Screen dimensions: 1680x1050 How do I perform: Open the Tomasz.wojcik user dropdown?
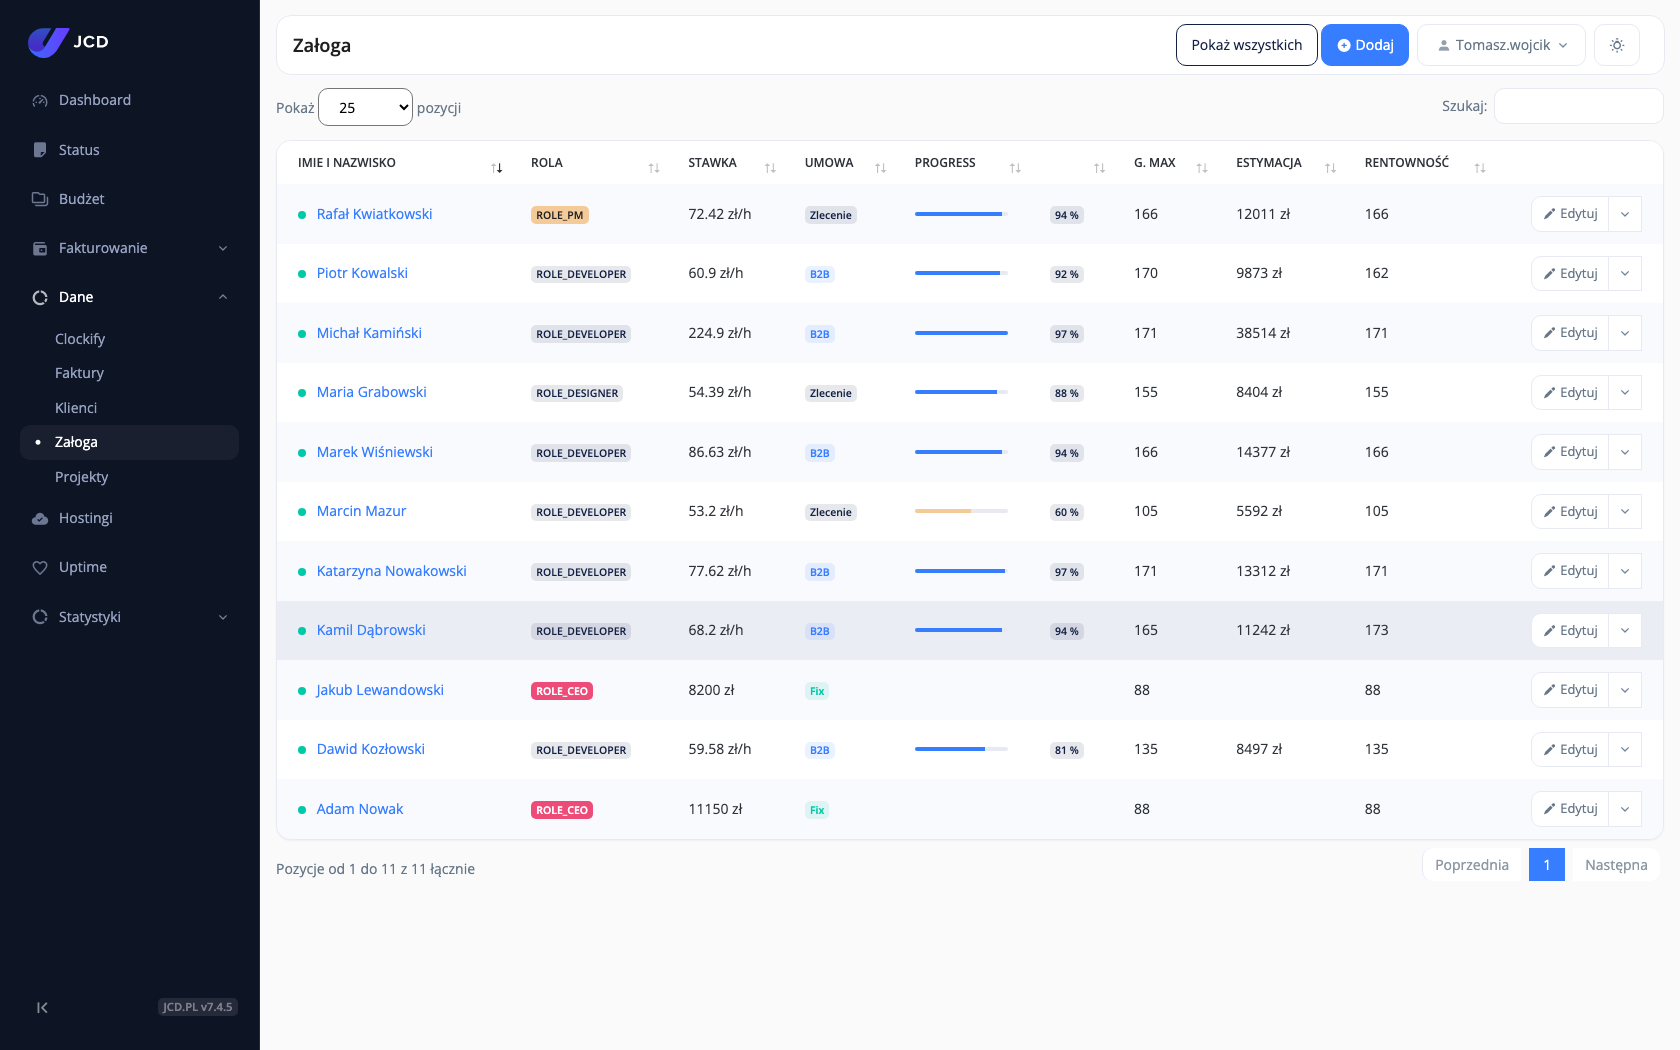pyautogui.click(x=1501, y=45)
